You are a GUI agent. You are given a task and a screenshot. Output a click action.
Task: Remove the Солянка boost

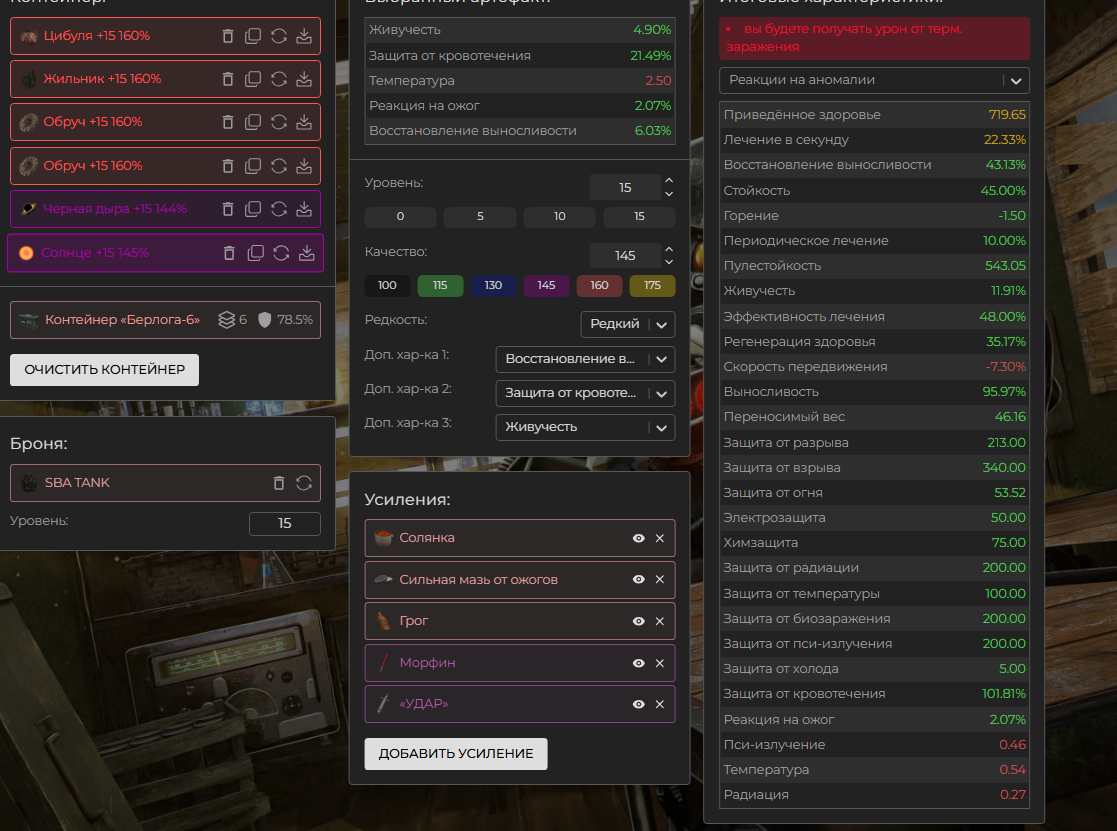659,538
